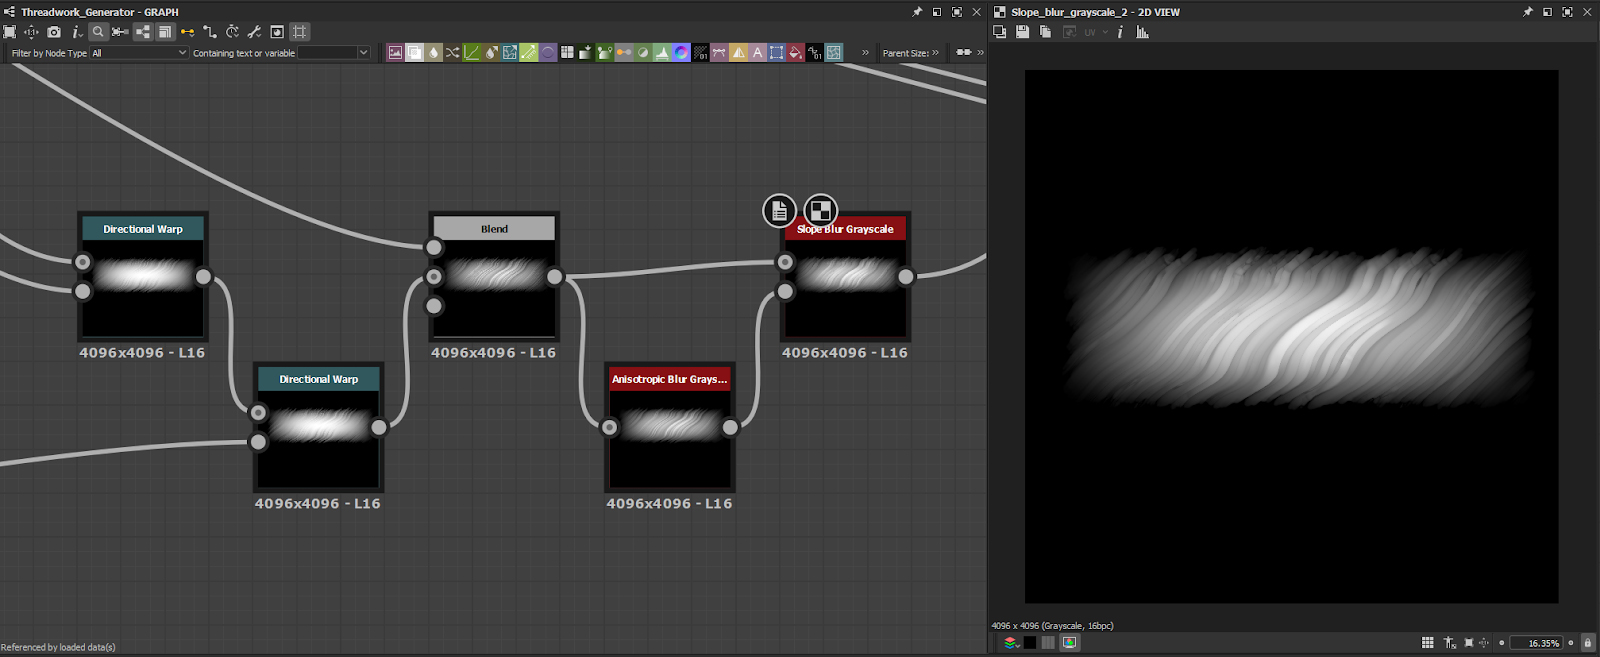The image size is (1600, 657).
Task: Toggle 2D view channel display layers icon
Action: (1012, 642)
